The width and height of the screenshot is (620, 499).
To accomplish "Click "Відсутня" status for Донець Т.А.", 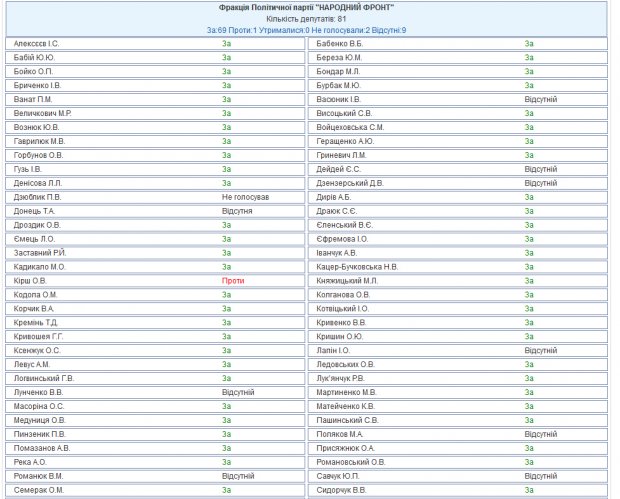I will click(237, 211).
